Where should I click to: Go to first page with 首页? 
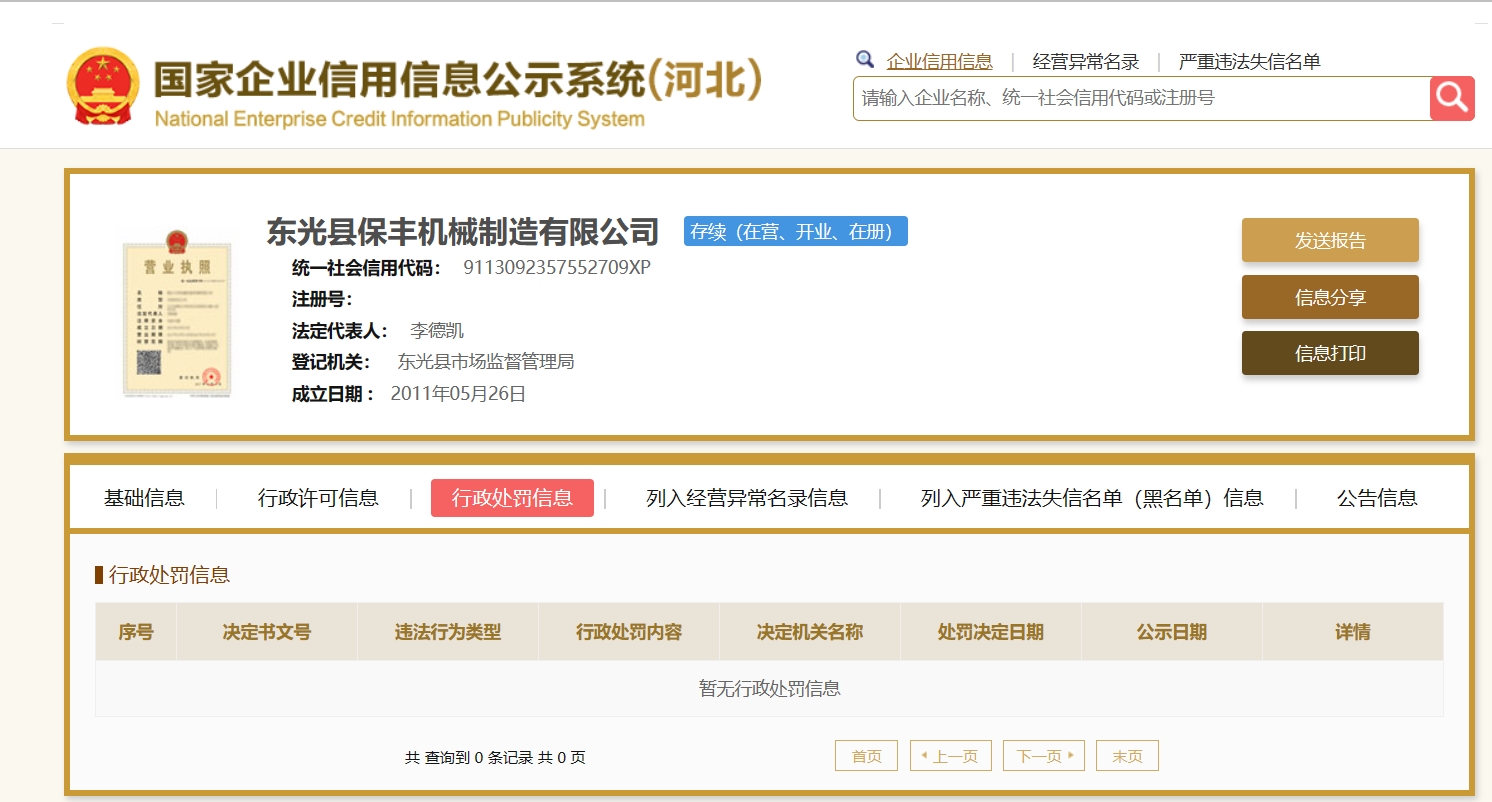(x=866, y=756)
